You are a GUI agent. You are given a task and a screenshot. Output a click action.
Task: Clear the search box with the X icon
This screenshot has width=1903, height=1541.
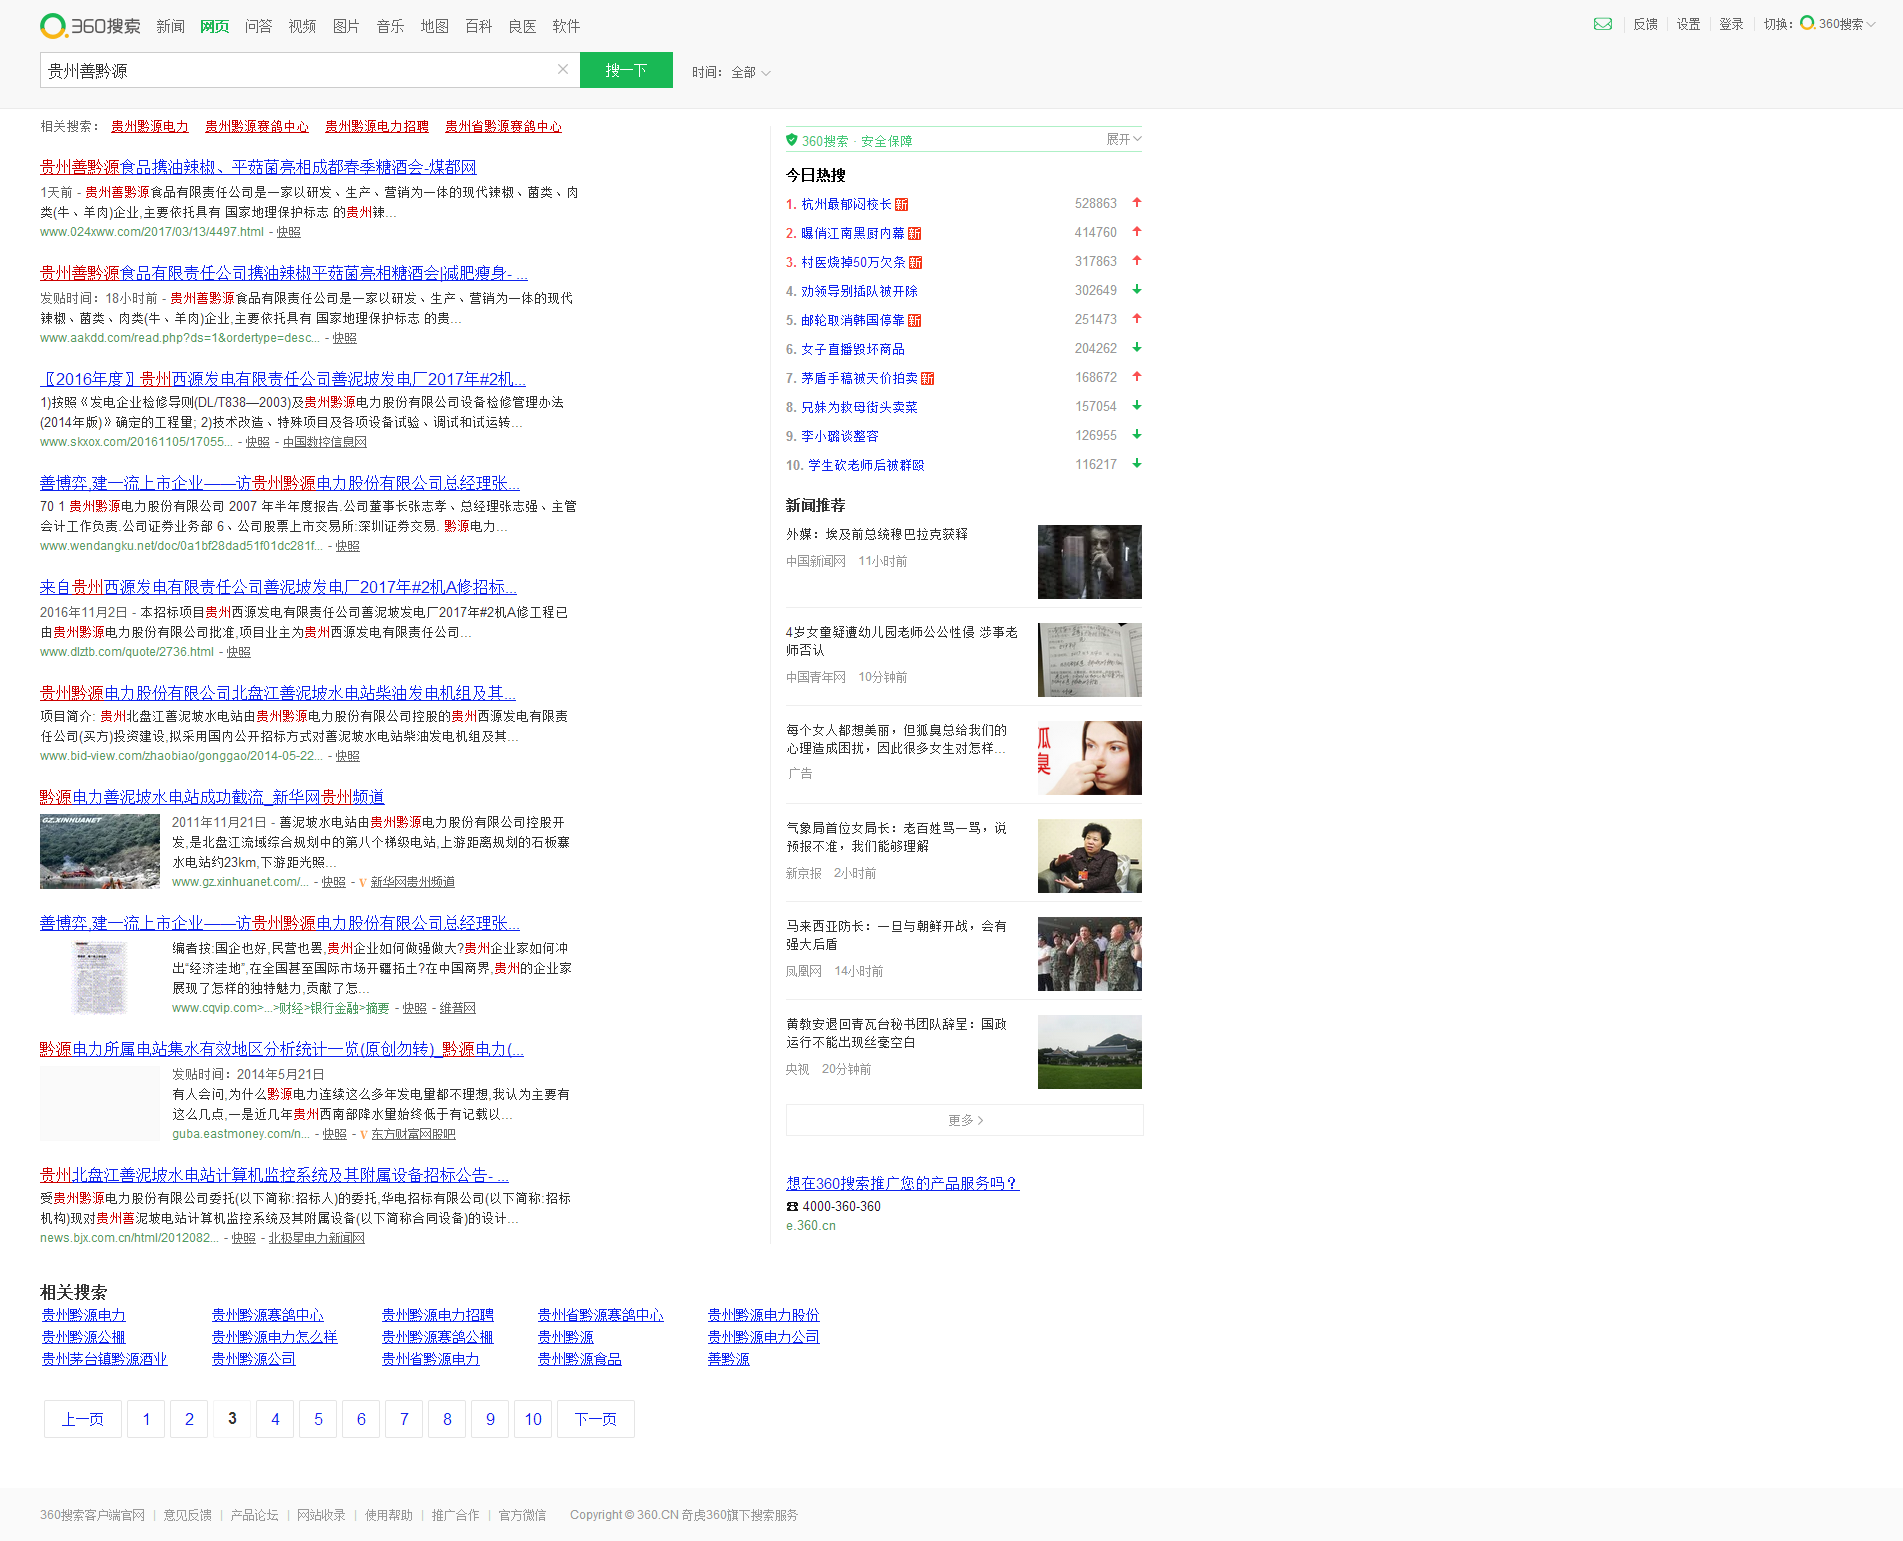tap(563, 69)
